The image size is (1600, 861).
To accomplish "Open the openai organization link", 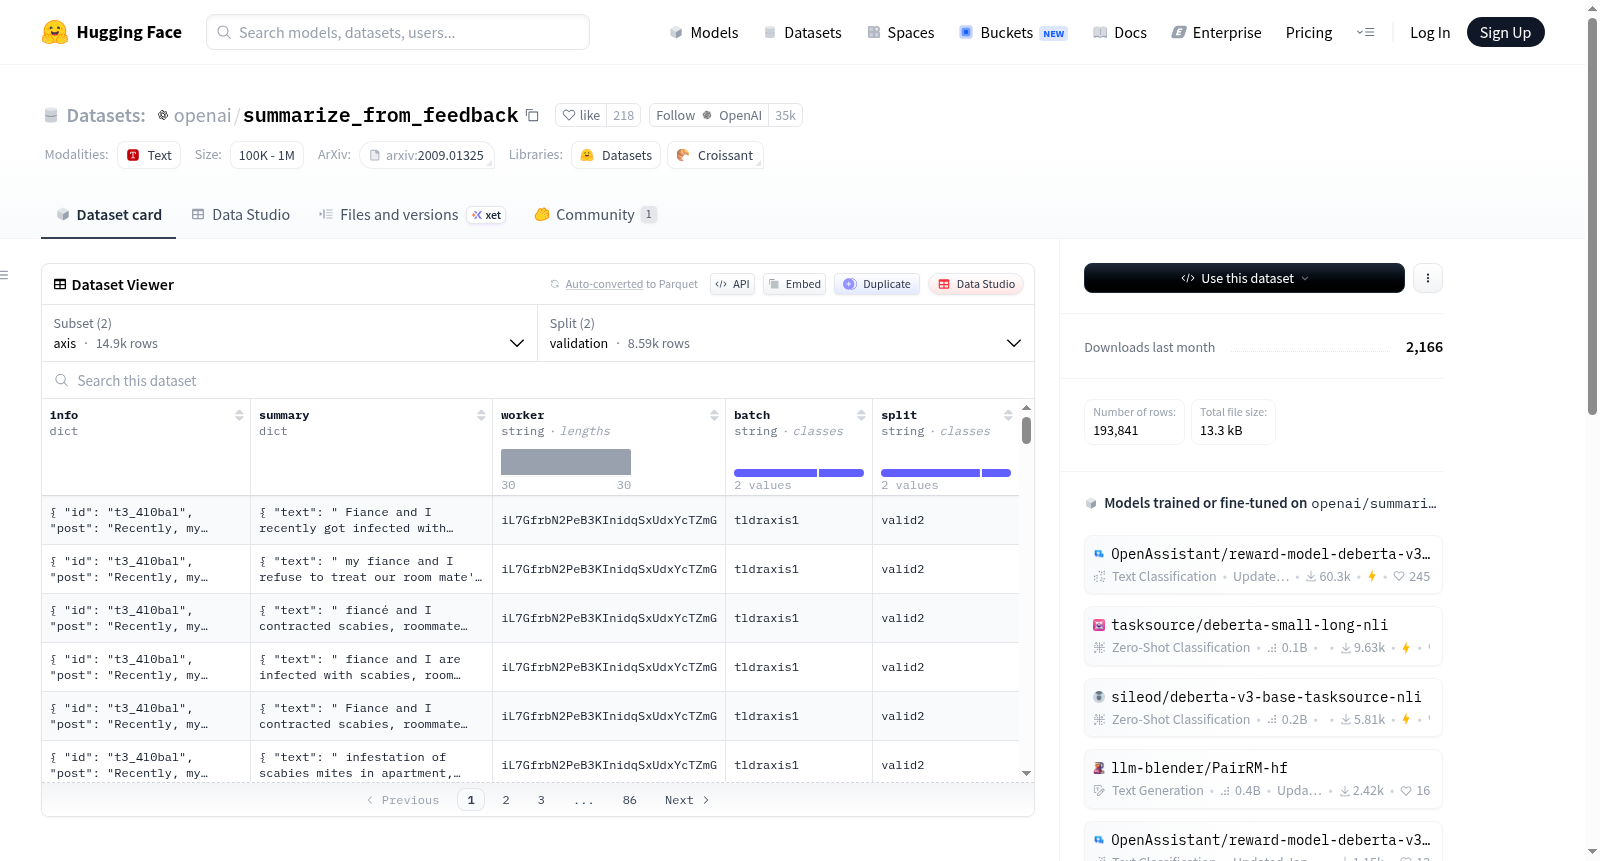I will coord(203,115).
